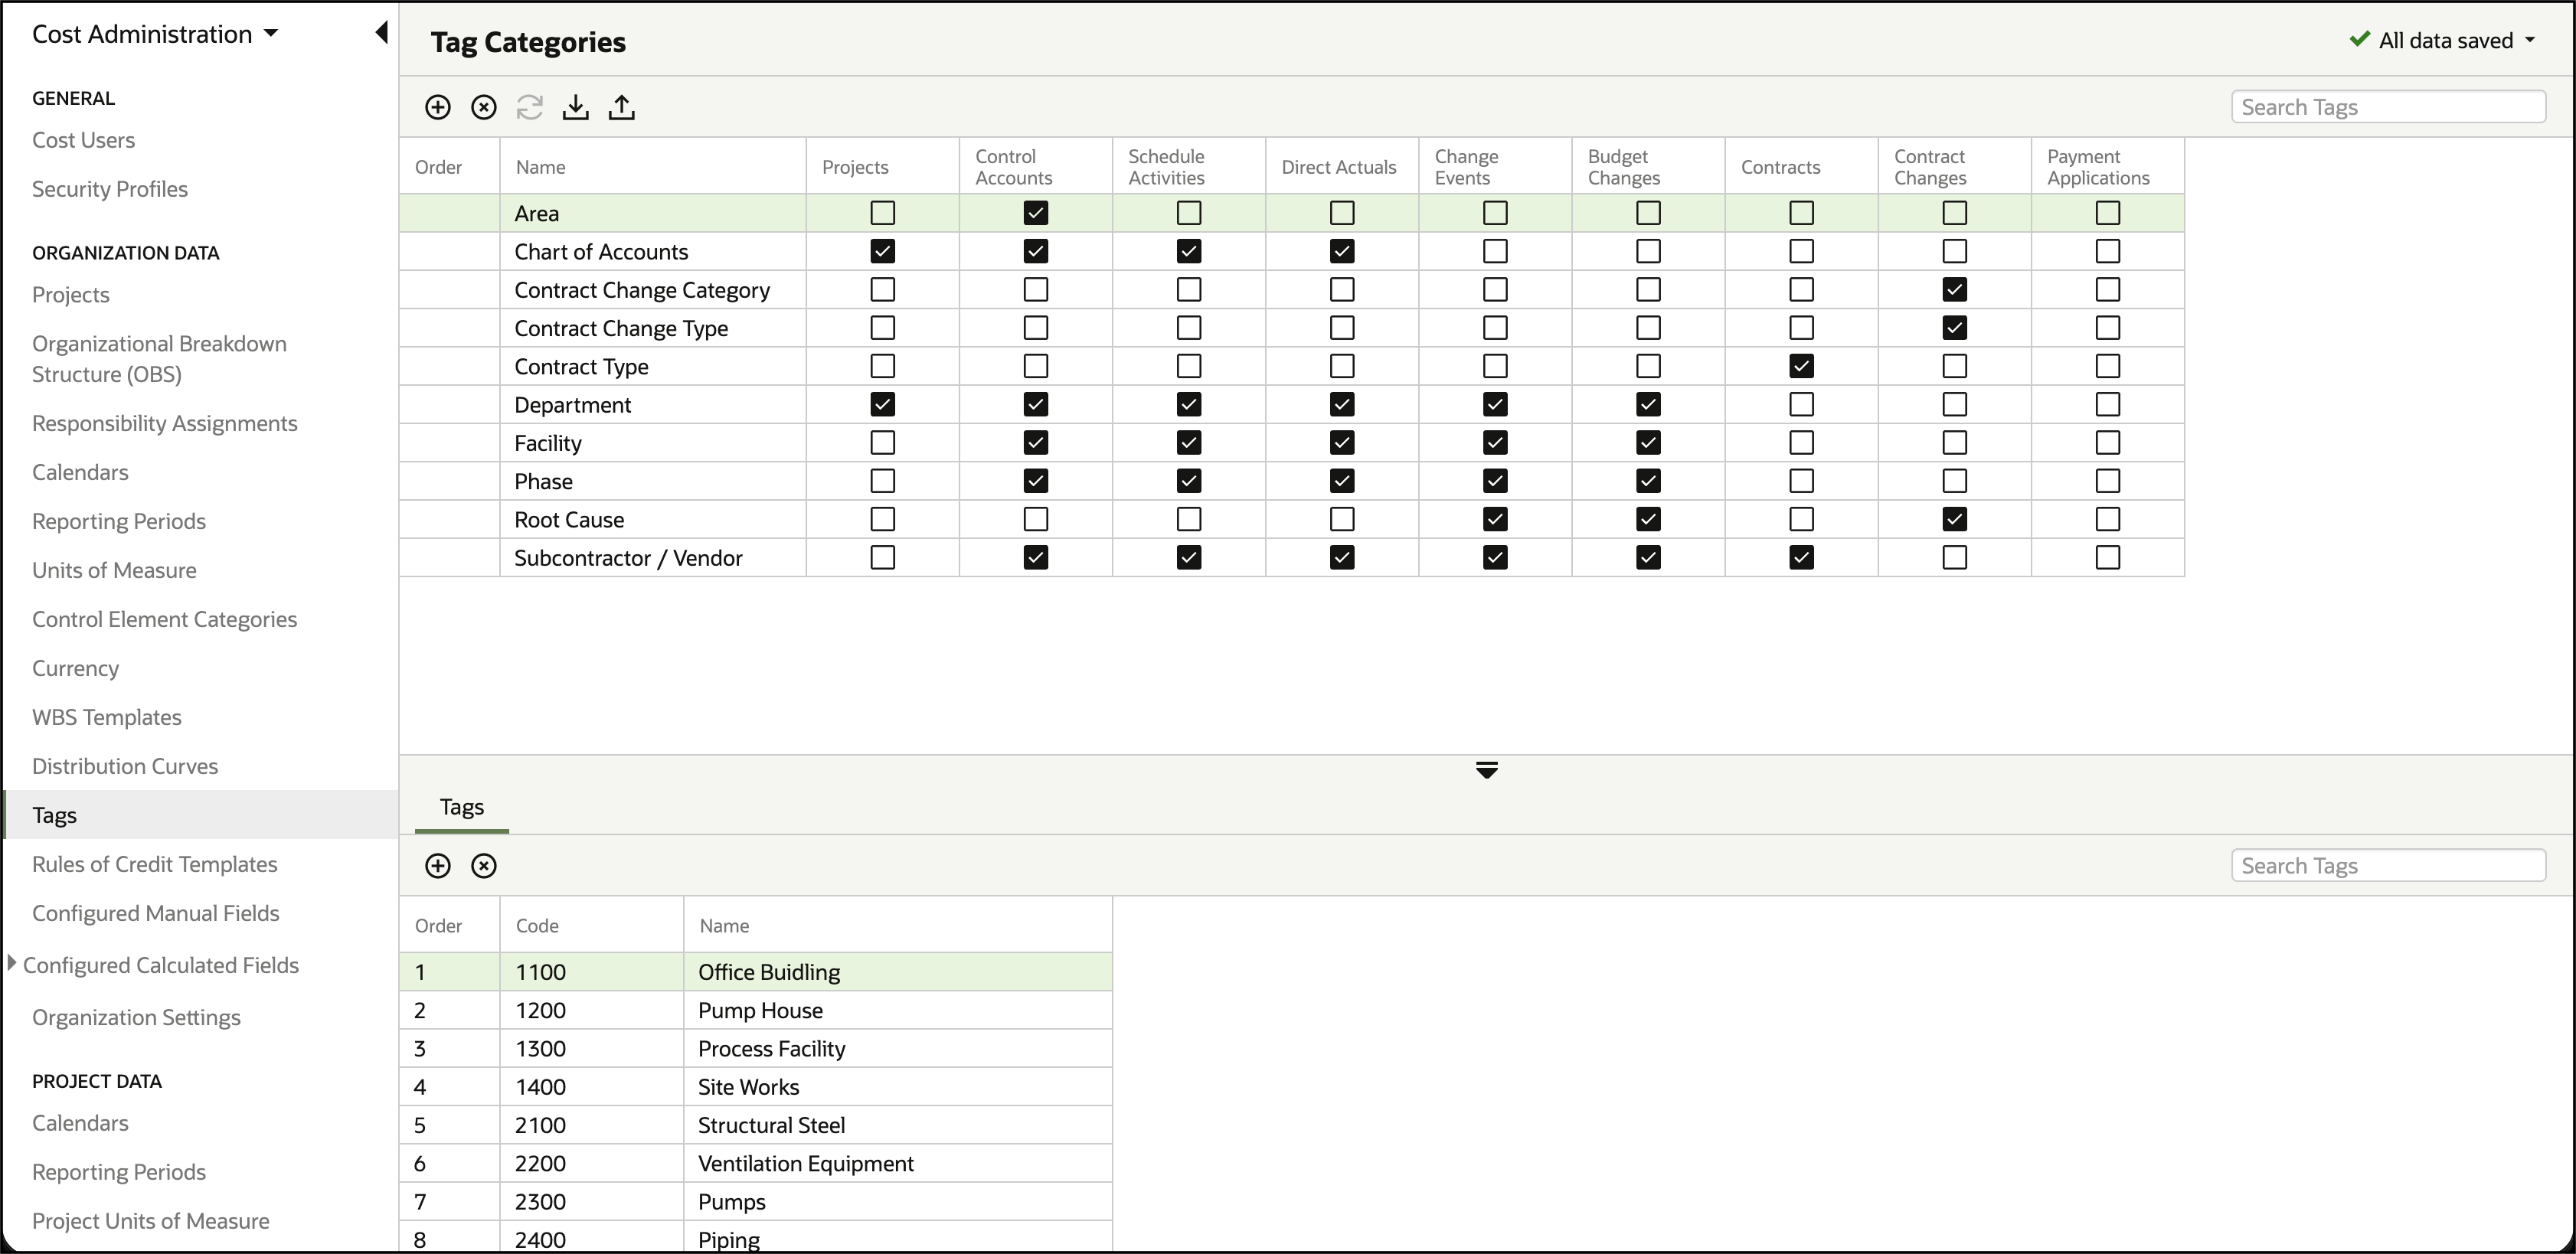
Task: Delete the selected tag in the Tags panel
Action: (x=484, y=866)
